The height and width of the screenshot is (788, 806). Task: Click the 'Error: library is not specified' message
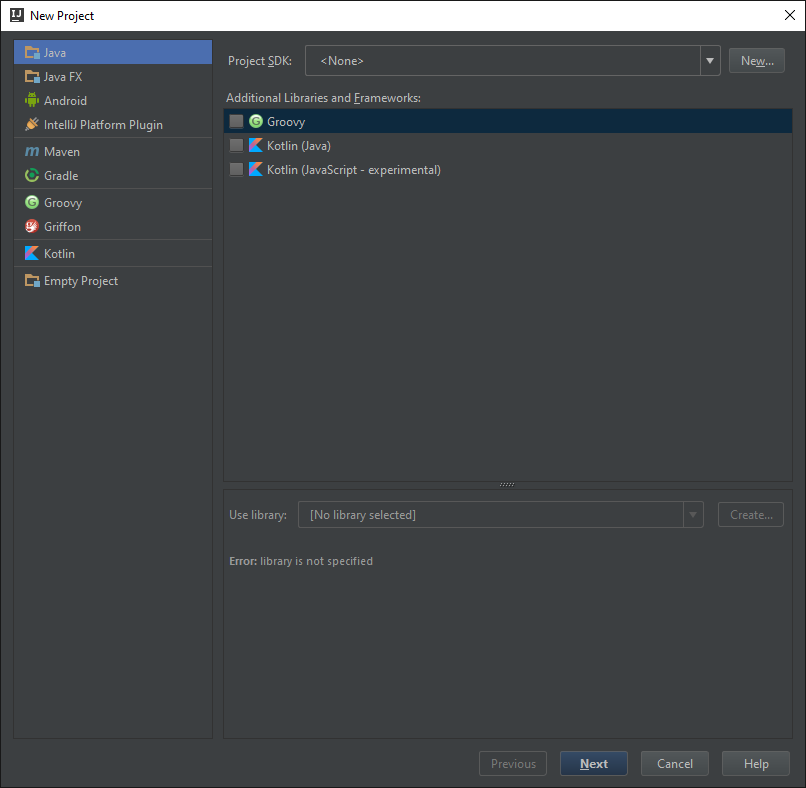(301, 561)
